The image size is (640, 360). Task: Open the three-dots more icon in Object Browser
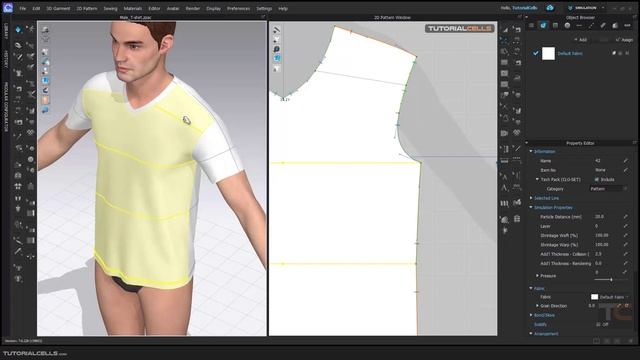(627, 25)
